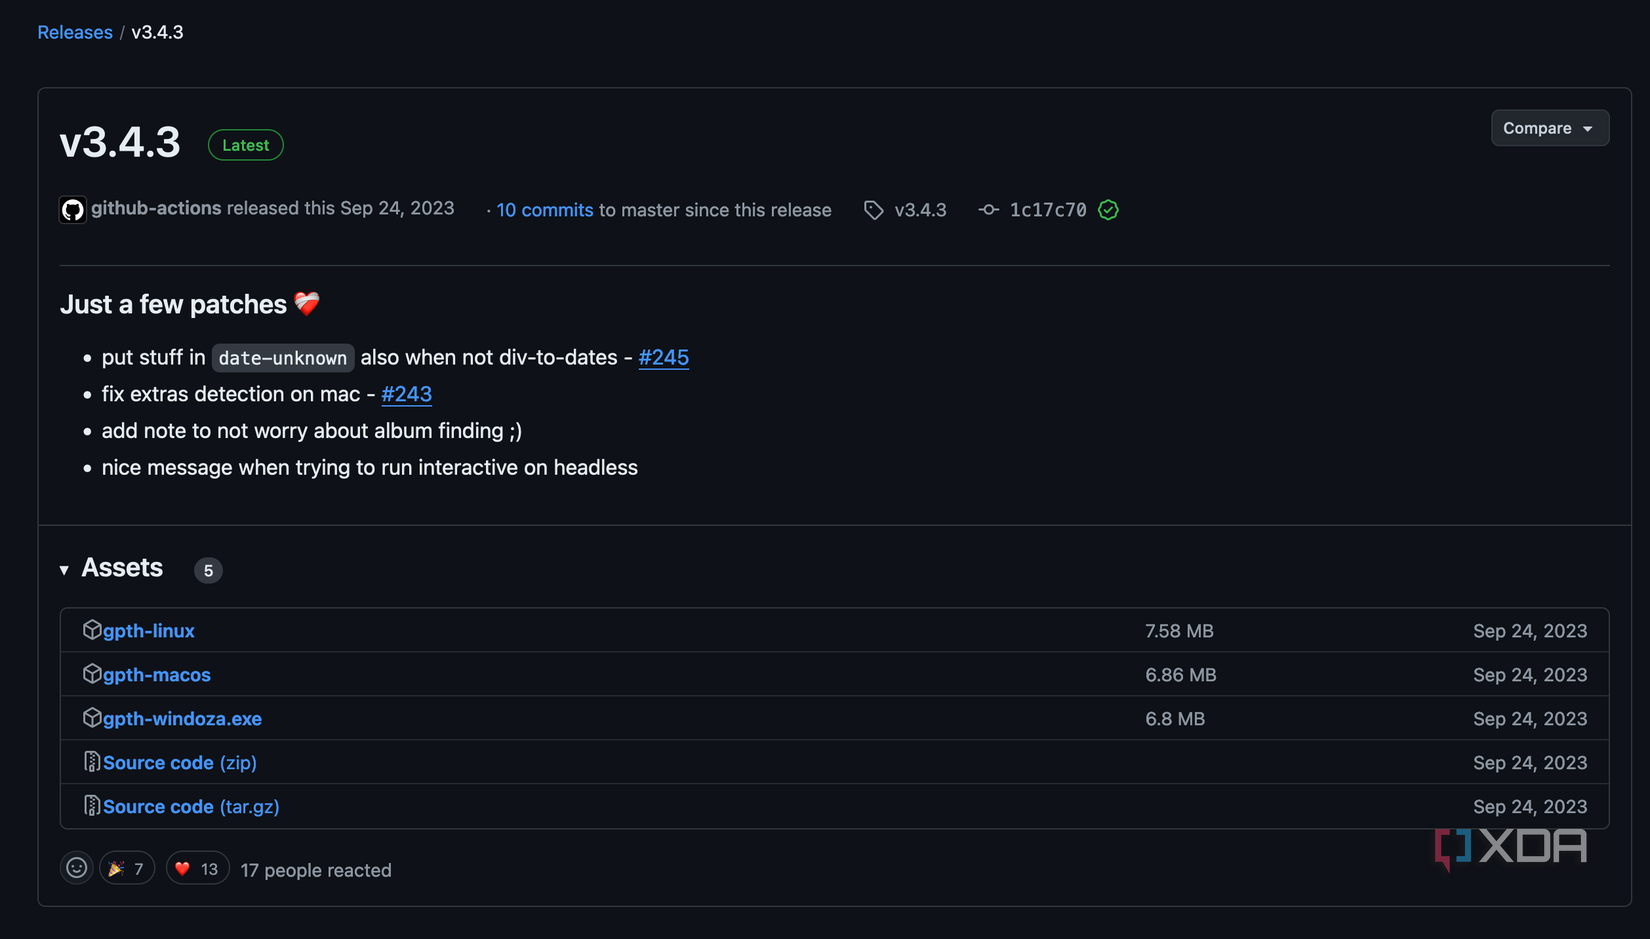Click the github-actions avatar icon
Image resolution: width=1650 pixels, height=939 pixels.
coord(73,210)
